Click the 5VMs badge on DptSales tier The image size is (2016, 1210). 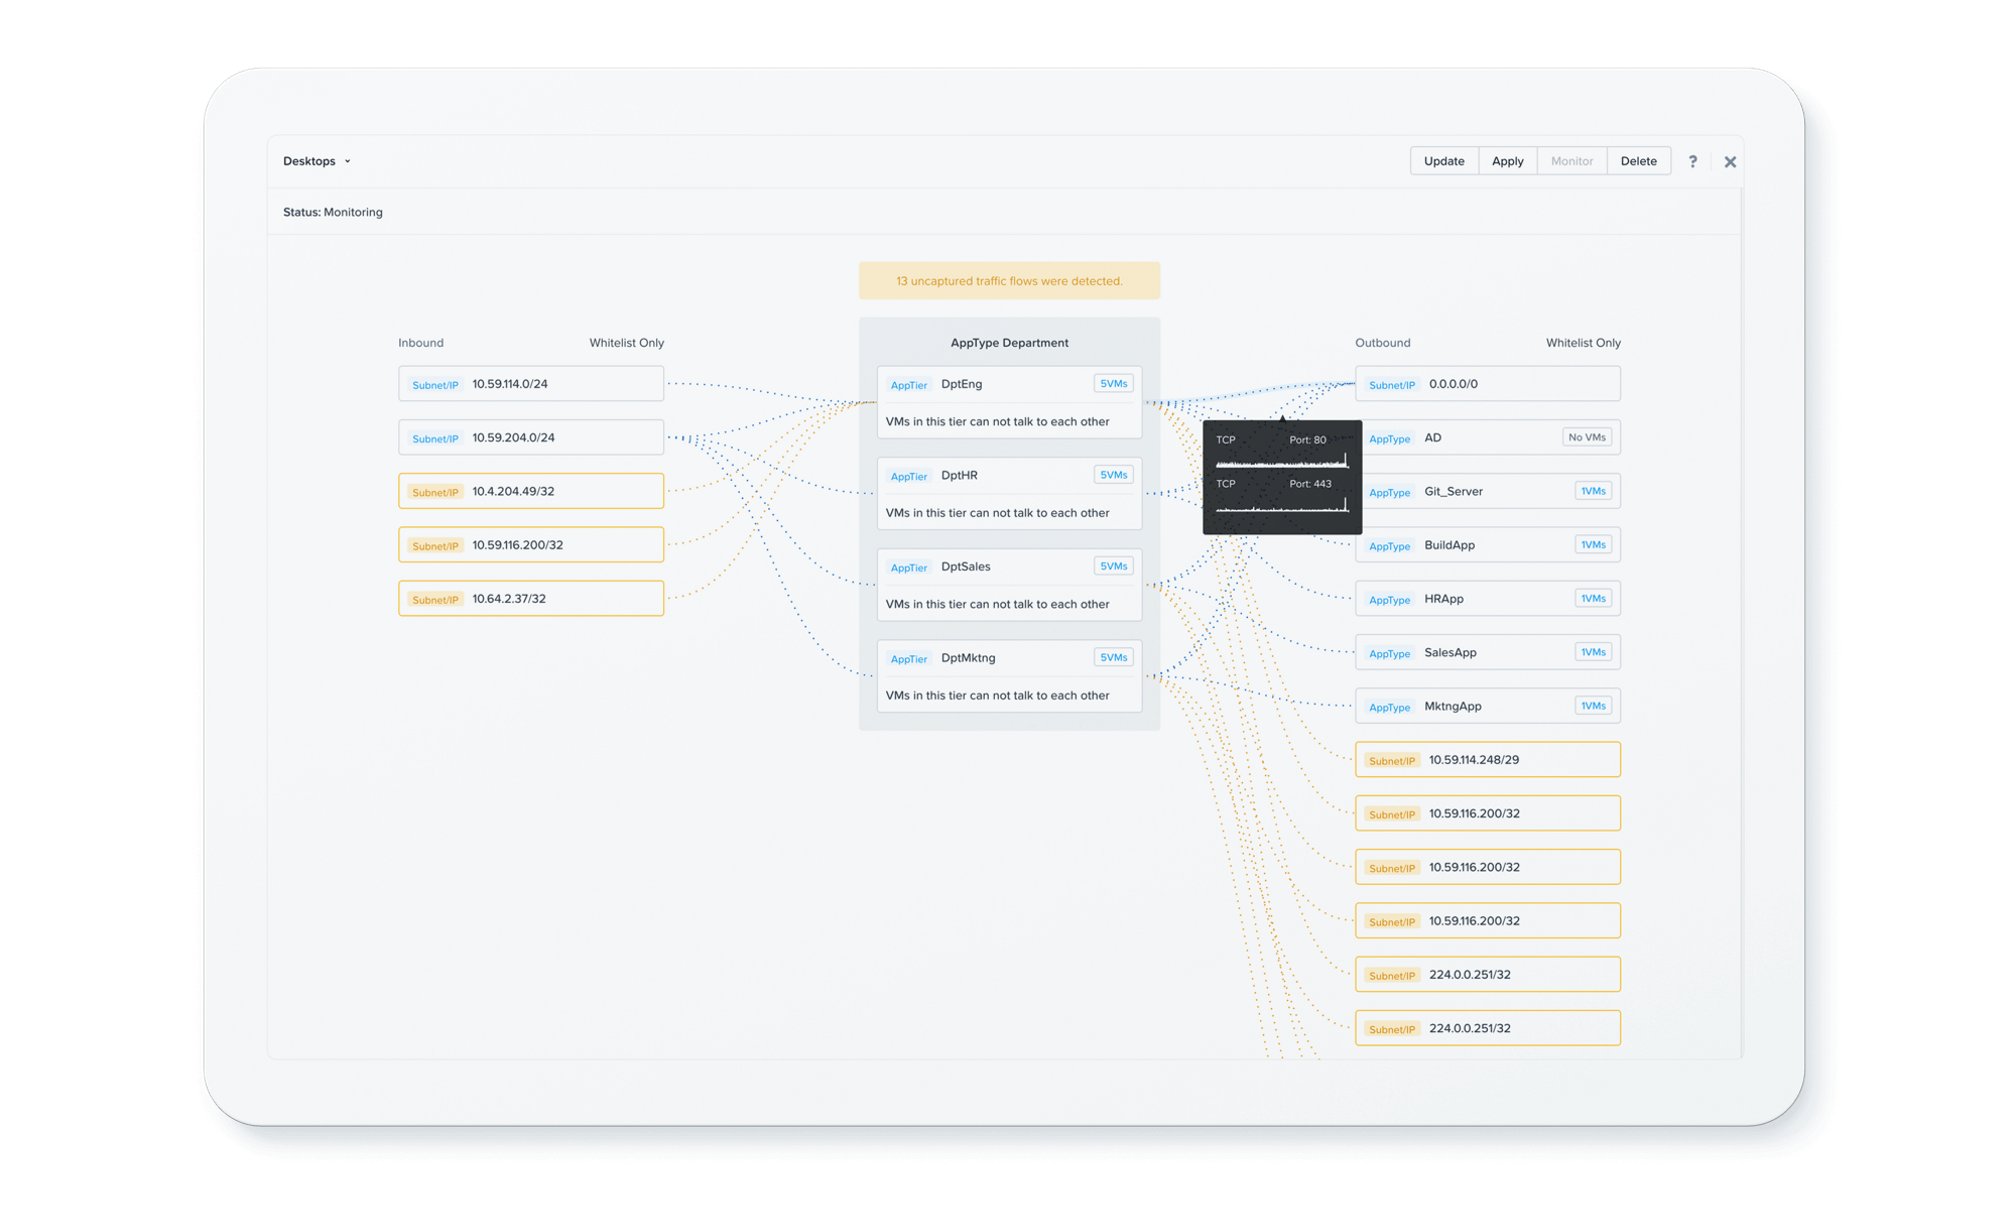pyautogui.click(x=1113, y=566)
